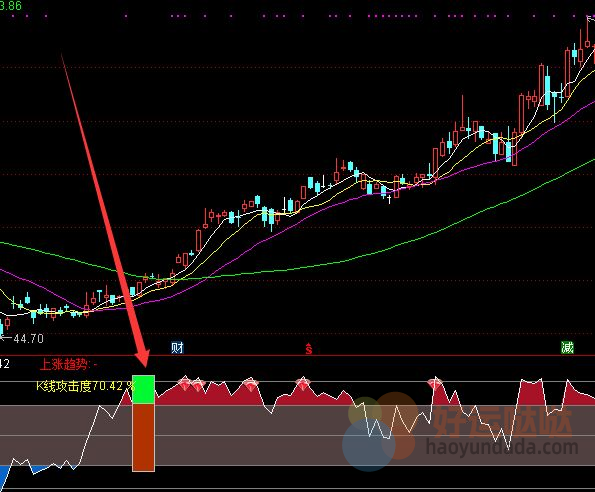Click the diamond signal below the S marker

tap(303, 384)
